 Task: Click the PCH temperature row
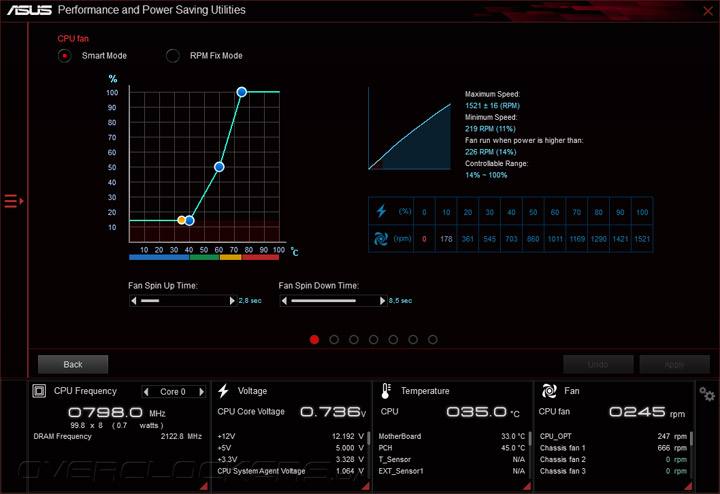pos(451,448)
